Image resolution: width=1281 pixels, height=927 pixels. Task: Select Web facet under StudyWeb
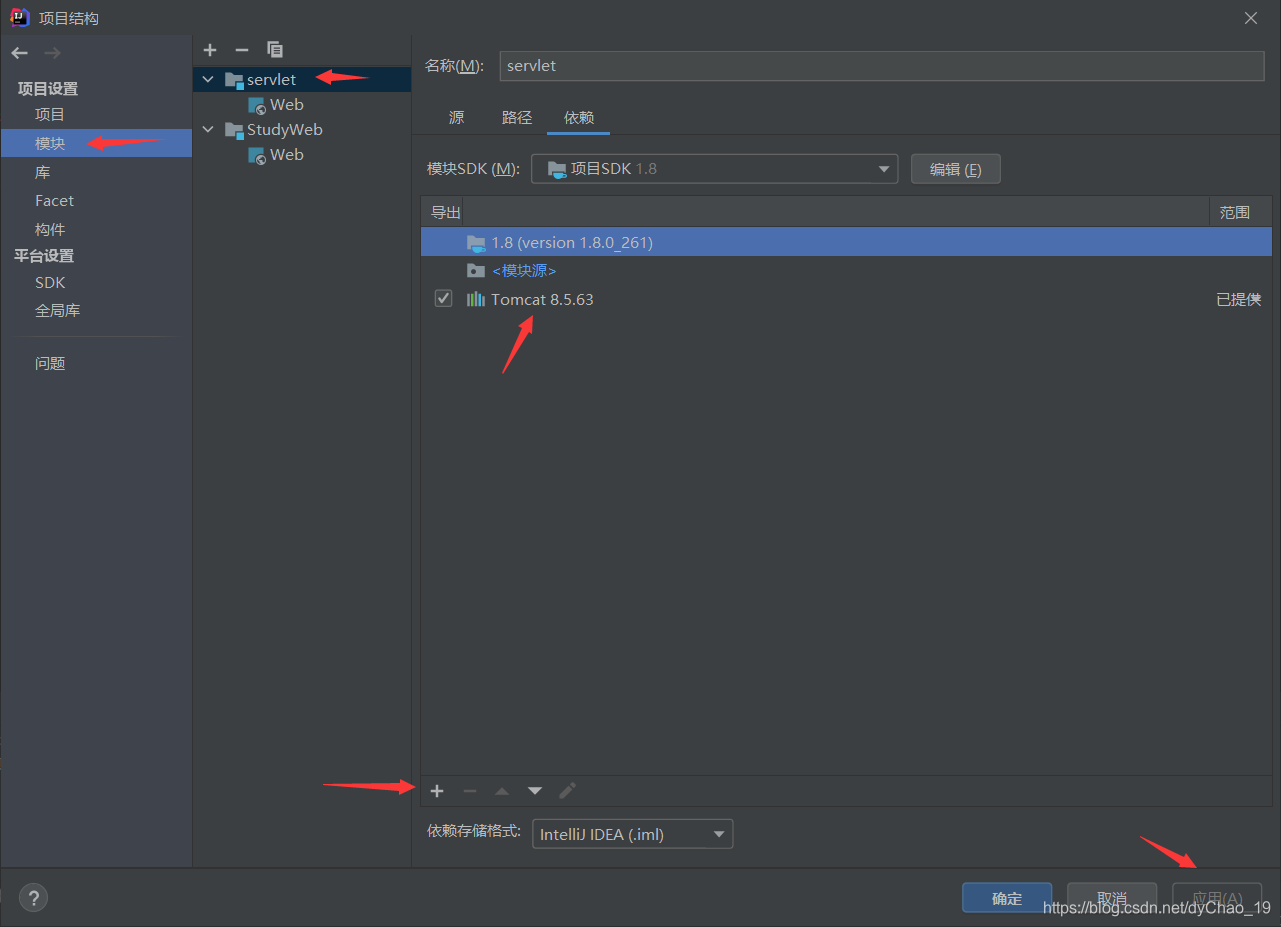(x=302, y=154)
